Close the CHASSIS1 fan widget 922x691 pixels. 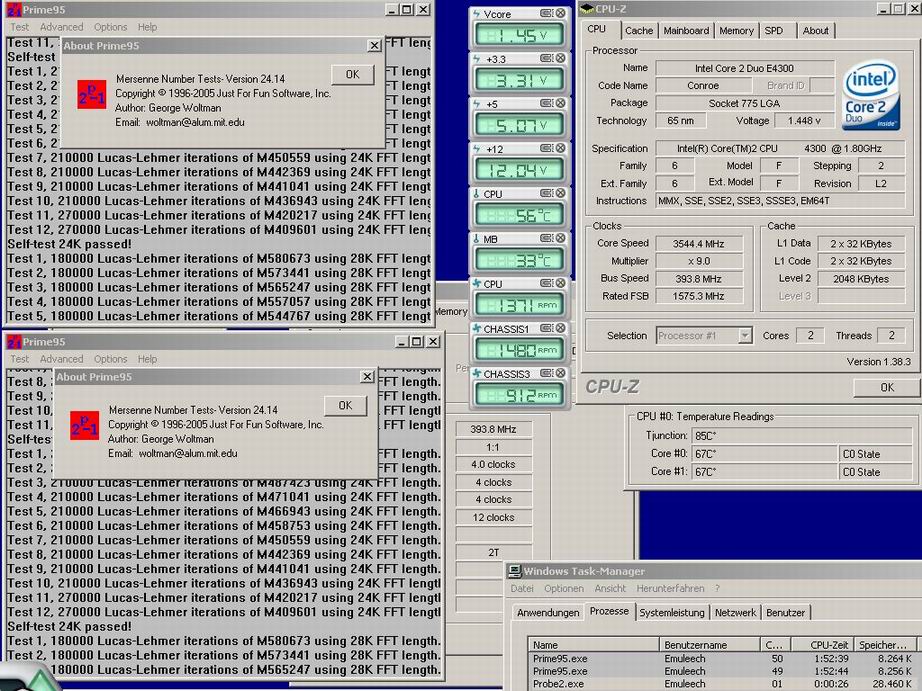coord(561,328)
